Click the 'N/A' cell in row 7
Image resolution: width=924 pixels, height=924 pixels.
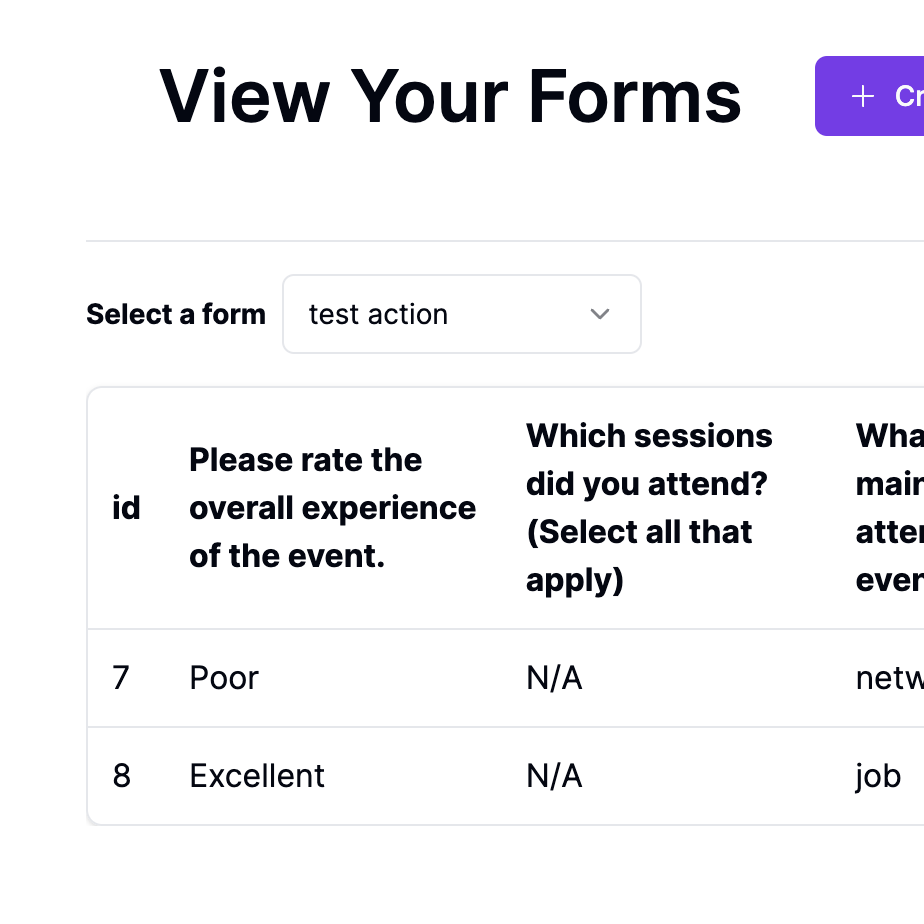coord(554,677)
